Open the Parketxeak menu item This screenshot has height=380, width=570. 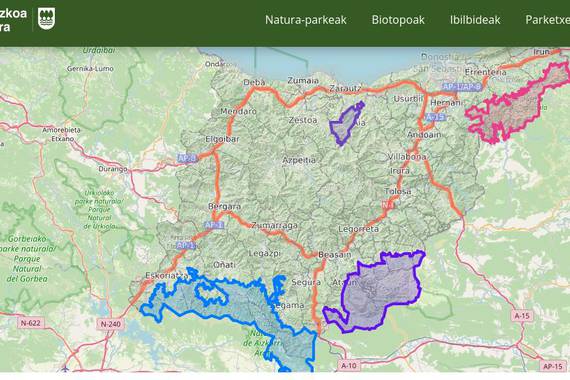[547, 20]
